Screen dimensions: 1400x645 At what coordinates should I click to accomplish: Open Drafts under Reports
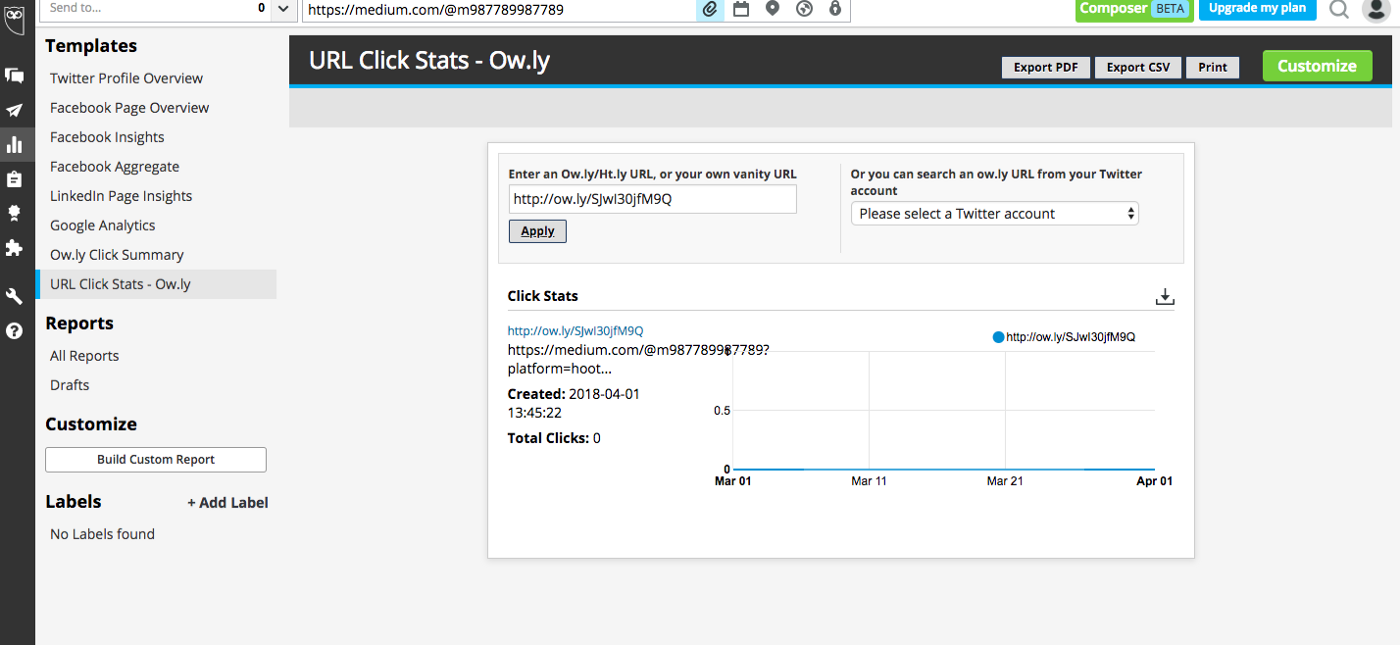pos(70,385)
